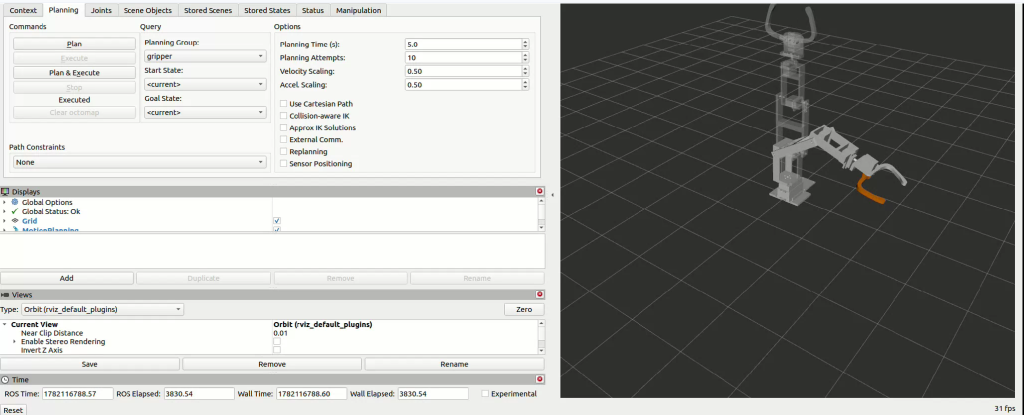Check the Invert Z Axis checkbox
Image resolution: width=1024 pixels, height=418 pixels.
coord(277,350)
